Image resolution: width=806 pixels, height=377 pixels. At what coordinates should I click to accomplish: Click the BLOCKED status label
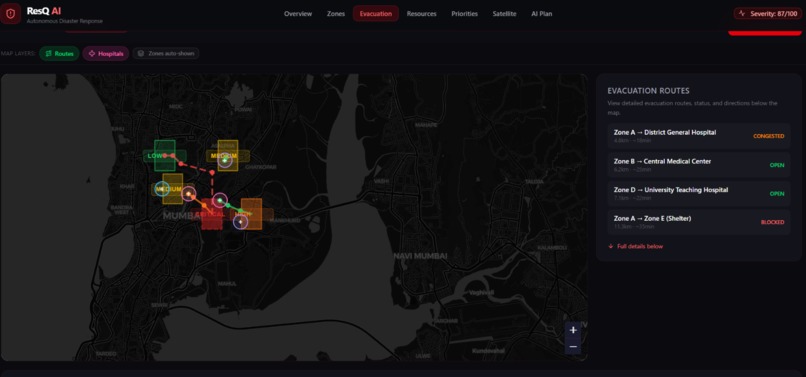[x=773, y=223]
